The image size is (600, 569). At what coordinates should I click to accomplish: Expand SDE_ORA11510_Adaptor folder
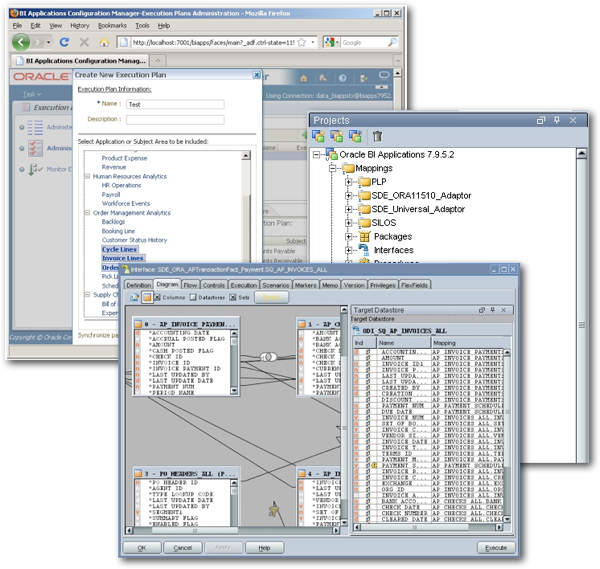349,196
